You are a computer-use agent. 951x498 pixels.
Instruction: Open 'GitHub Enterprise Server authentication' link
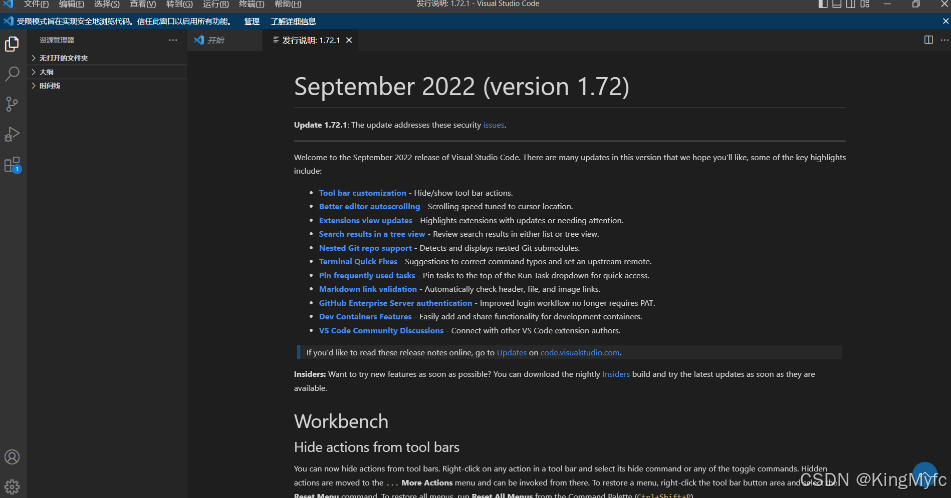coord(395,303)
